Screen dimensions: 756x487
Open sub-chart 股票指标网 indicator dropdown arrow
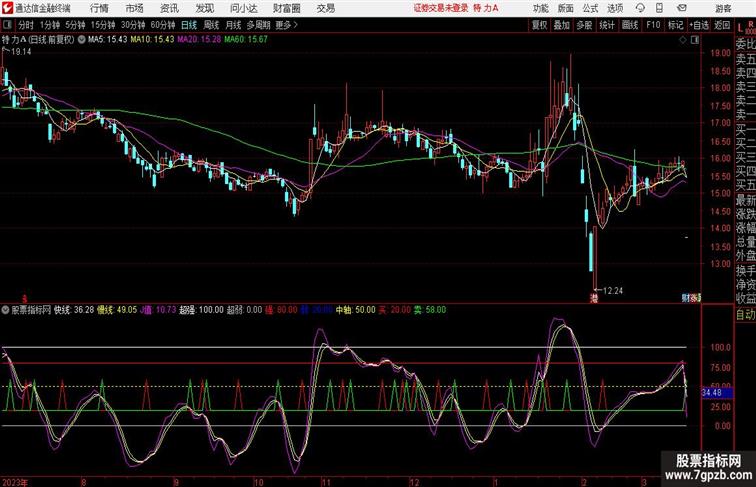point(5,310)
